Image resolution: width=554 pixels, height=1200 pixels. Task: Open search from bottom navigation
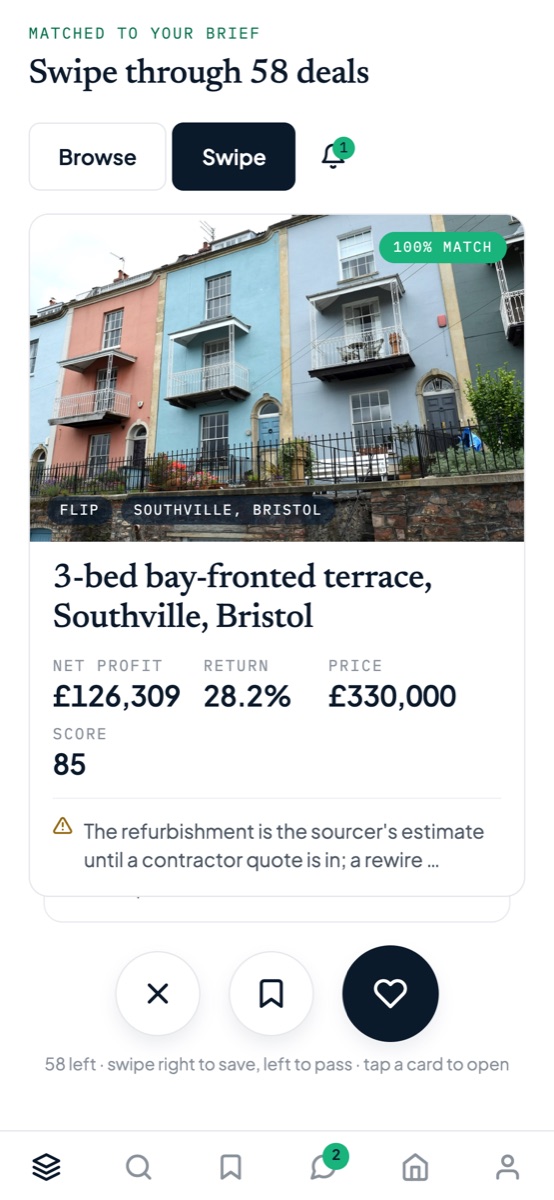point(138,1166)
